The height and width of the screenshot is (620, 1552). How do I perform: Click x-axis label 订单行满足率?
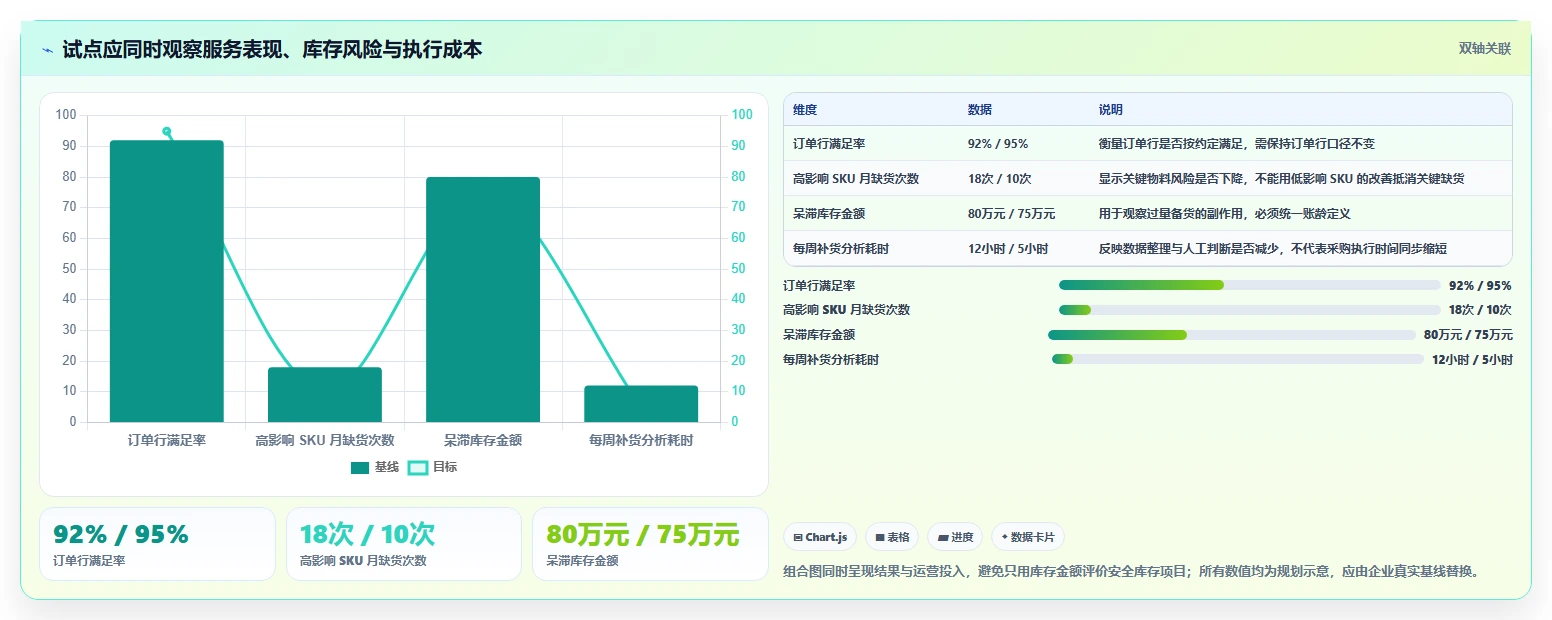pyautogui.click(x=167, y=440)
